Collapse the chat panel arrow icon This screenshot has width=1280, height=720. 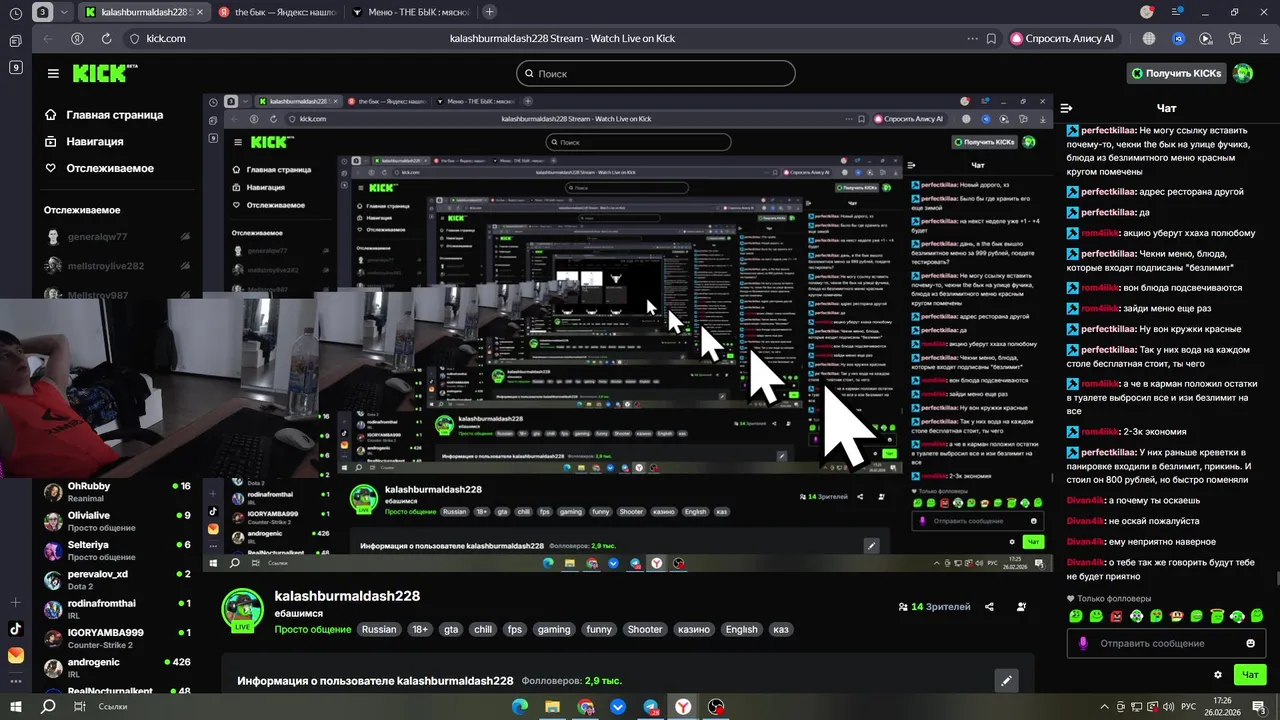click(1066, 108)
